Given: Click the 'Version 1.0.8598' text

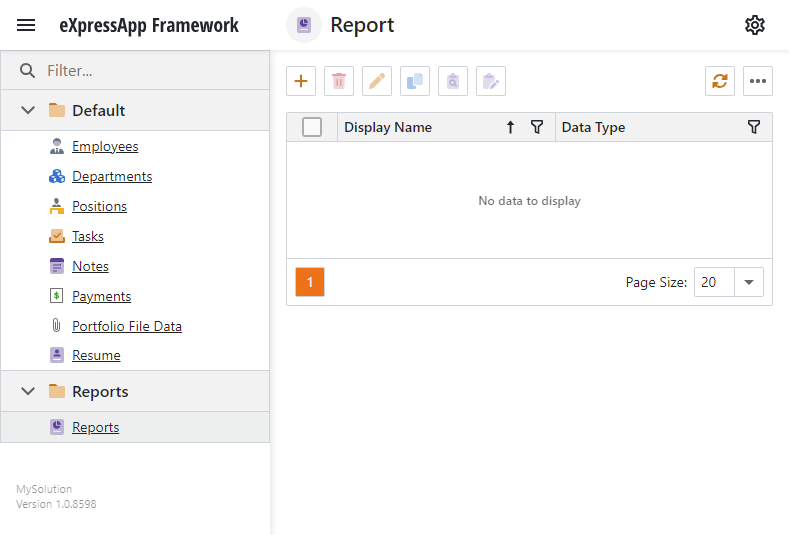Looking at the screenshot, I should click(x=56, y=504).
